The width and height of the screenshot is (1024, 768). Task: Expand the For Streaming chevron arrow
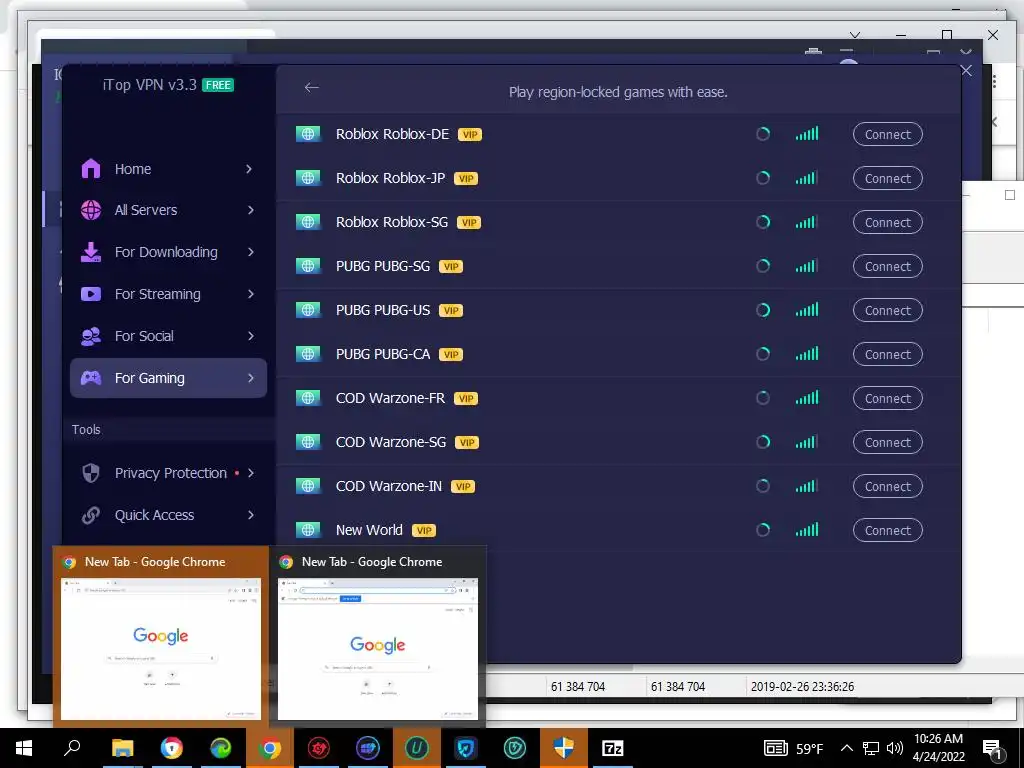point(251,294)
